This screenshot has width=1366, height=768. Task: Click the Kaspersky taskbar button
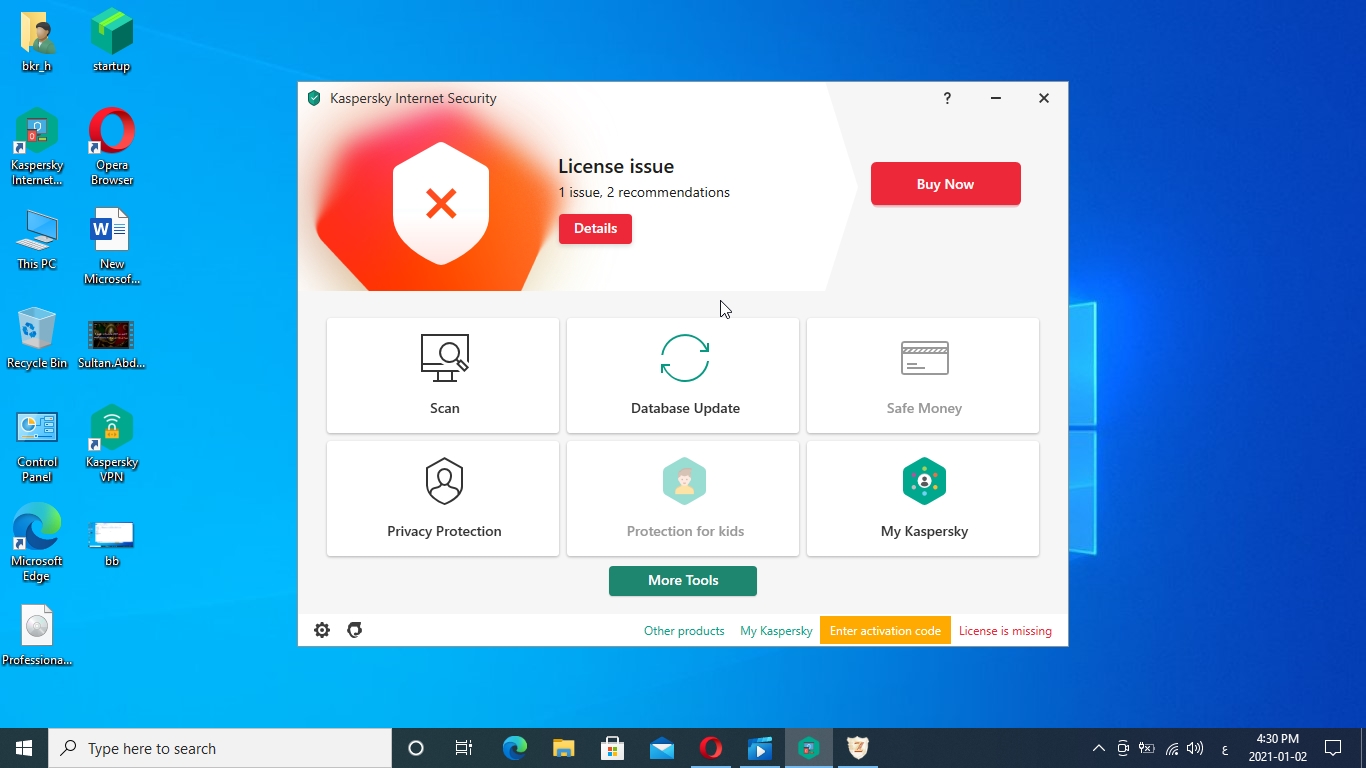click(809, 748)
